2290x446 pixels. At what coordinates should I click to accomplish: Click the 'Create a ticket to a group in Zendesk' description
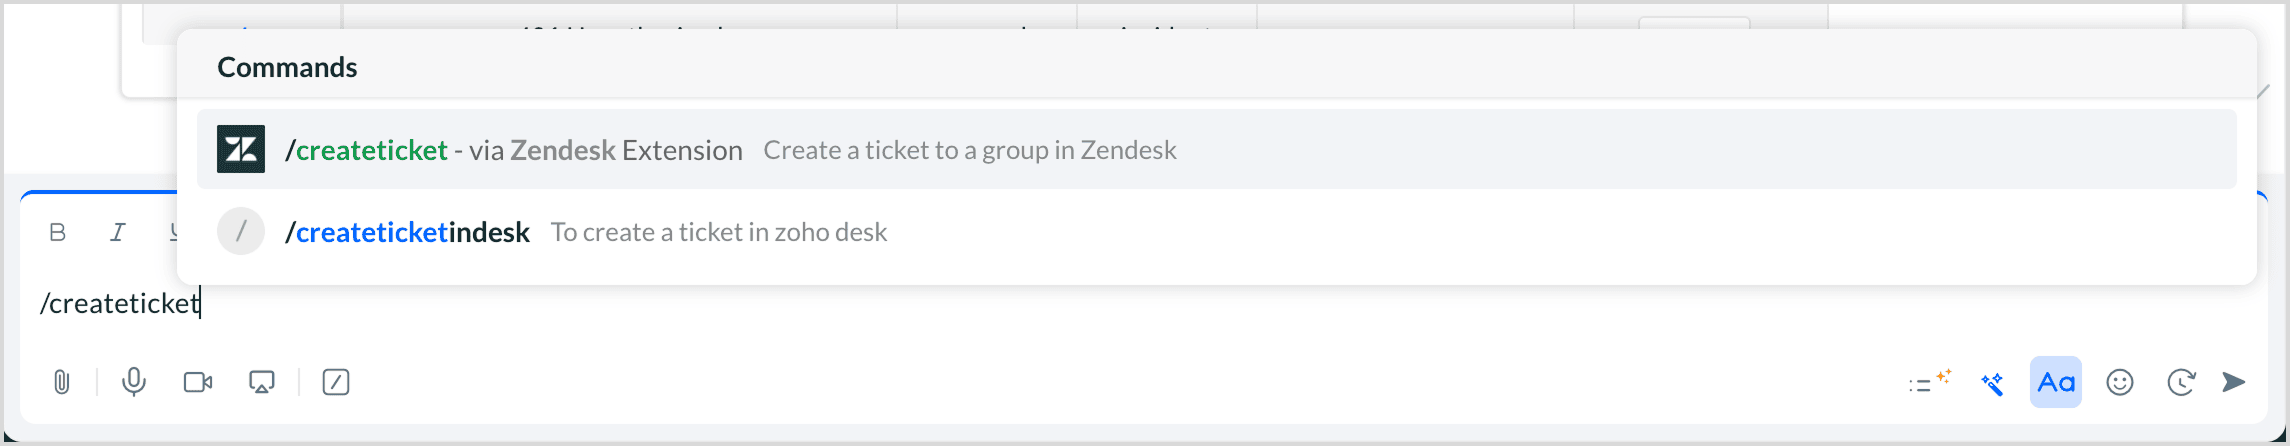point(969,150)
